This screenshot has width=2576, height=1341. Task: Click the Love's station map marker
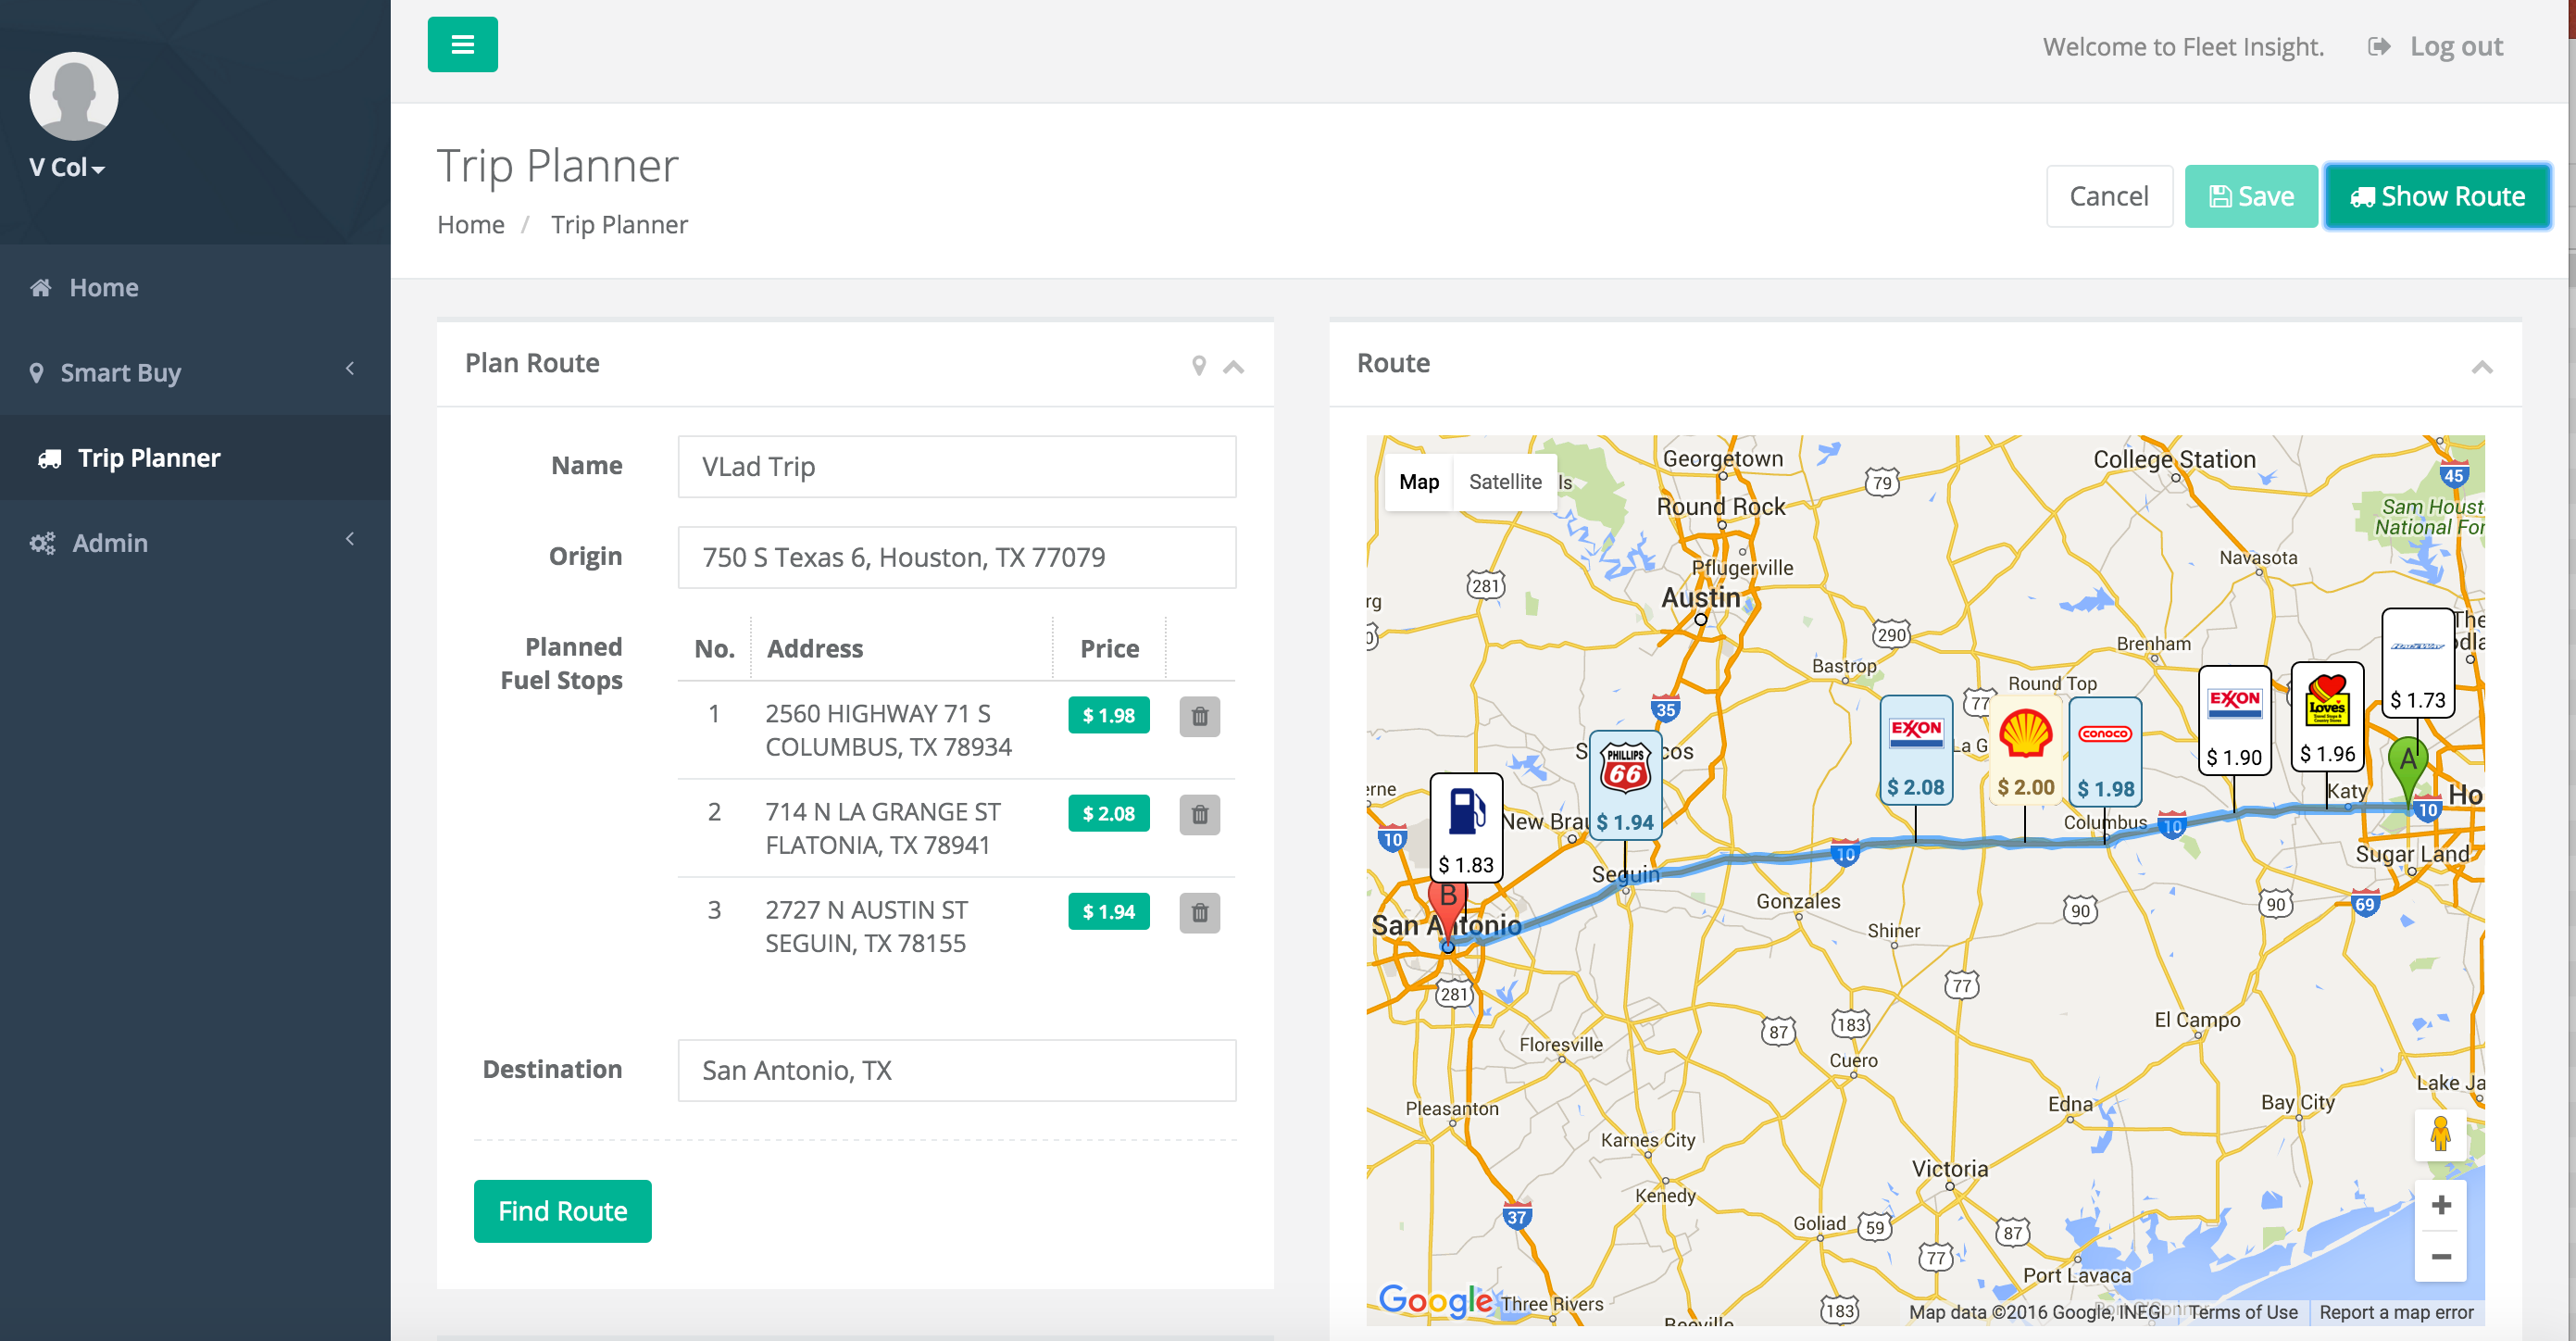point(2327,716)
